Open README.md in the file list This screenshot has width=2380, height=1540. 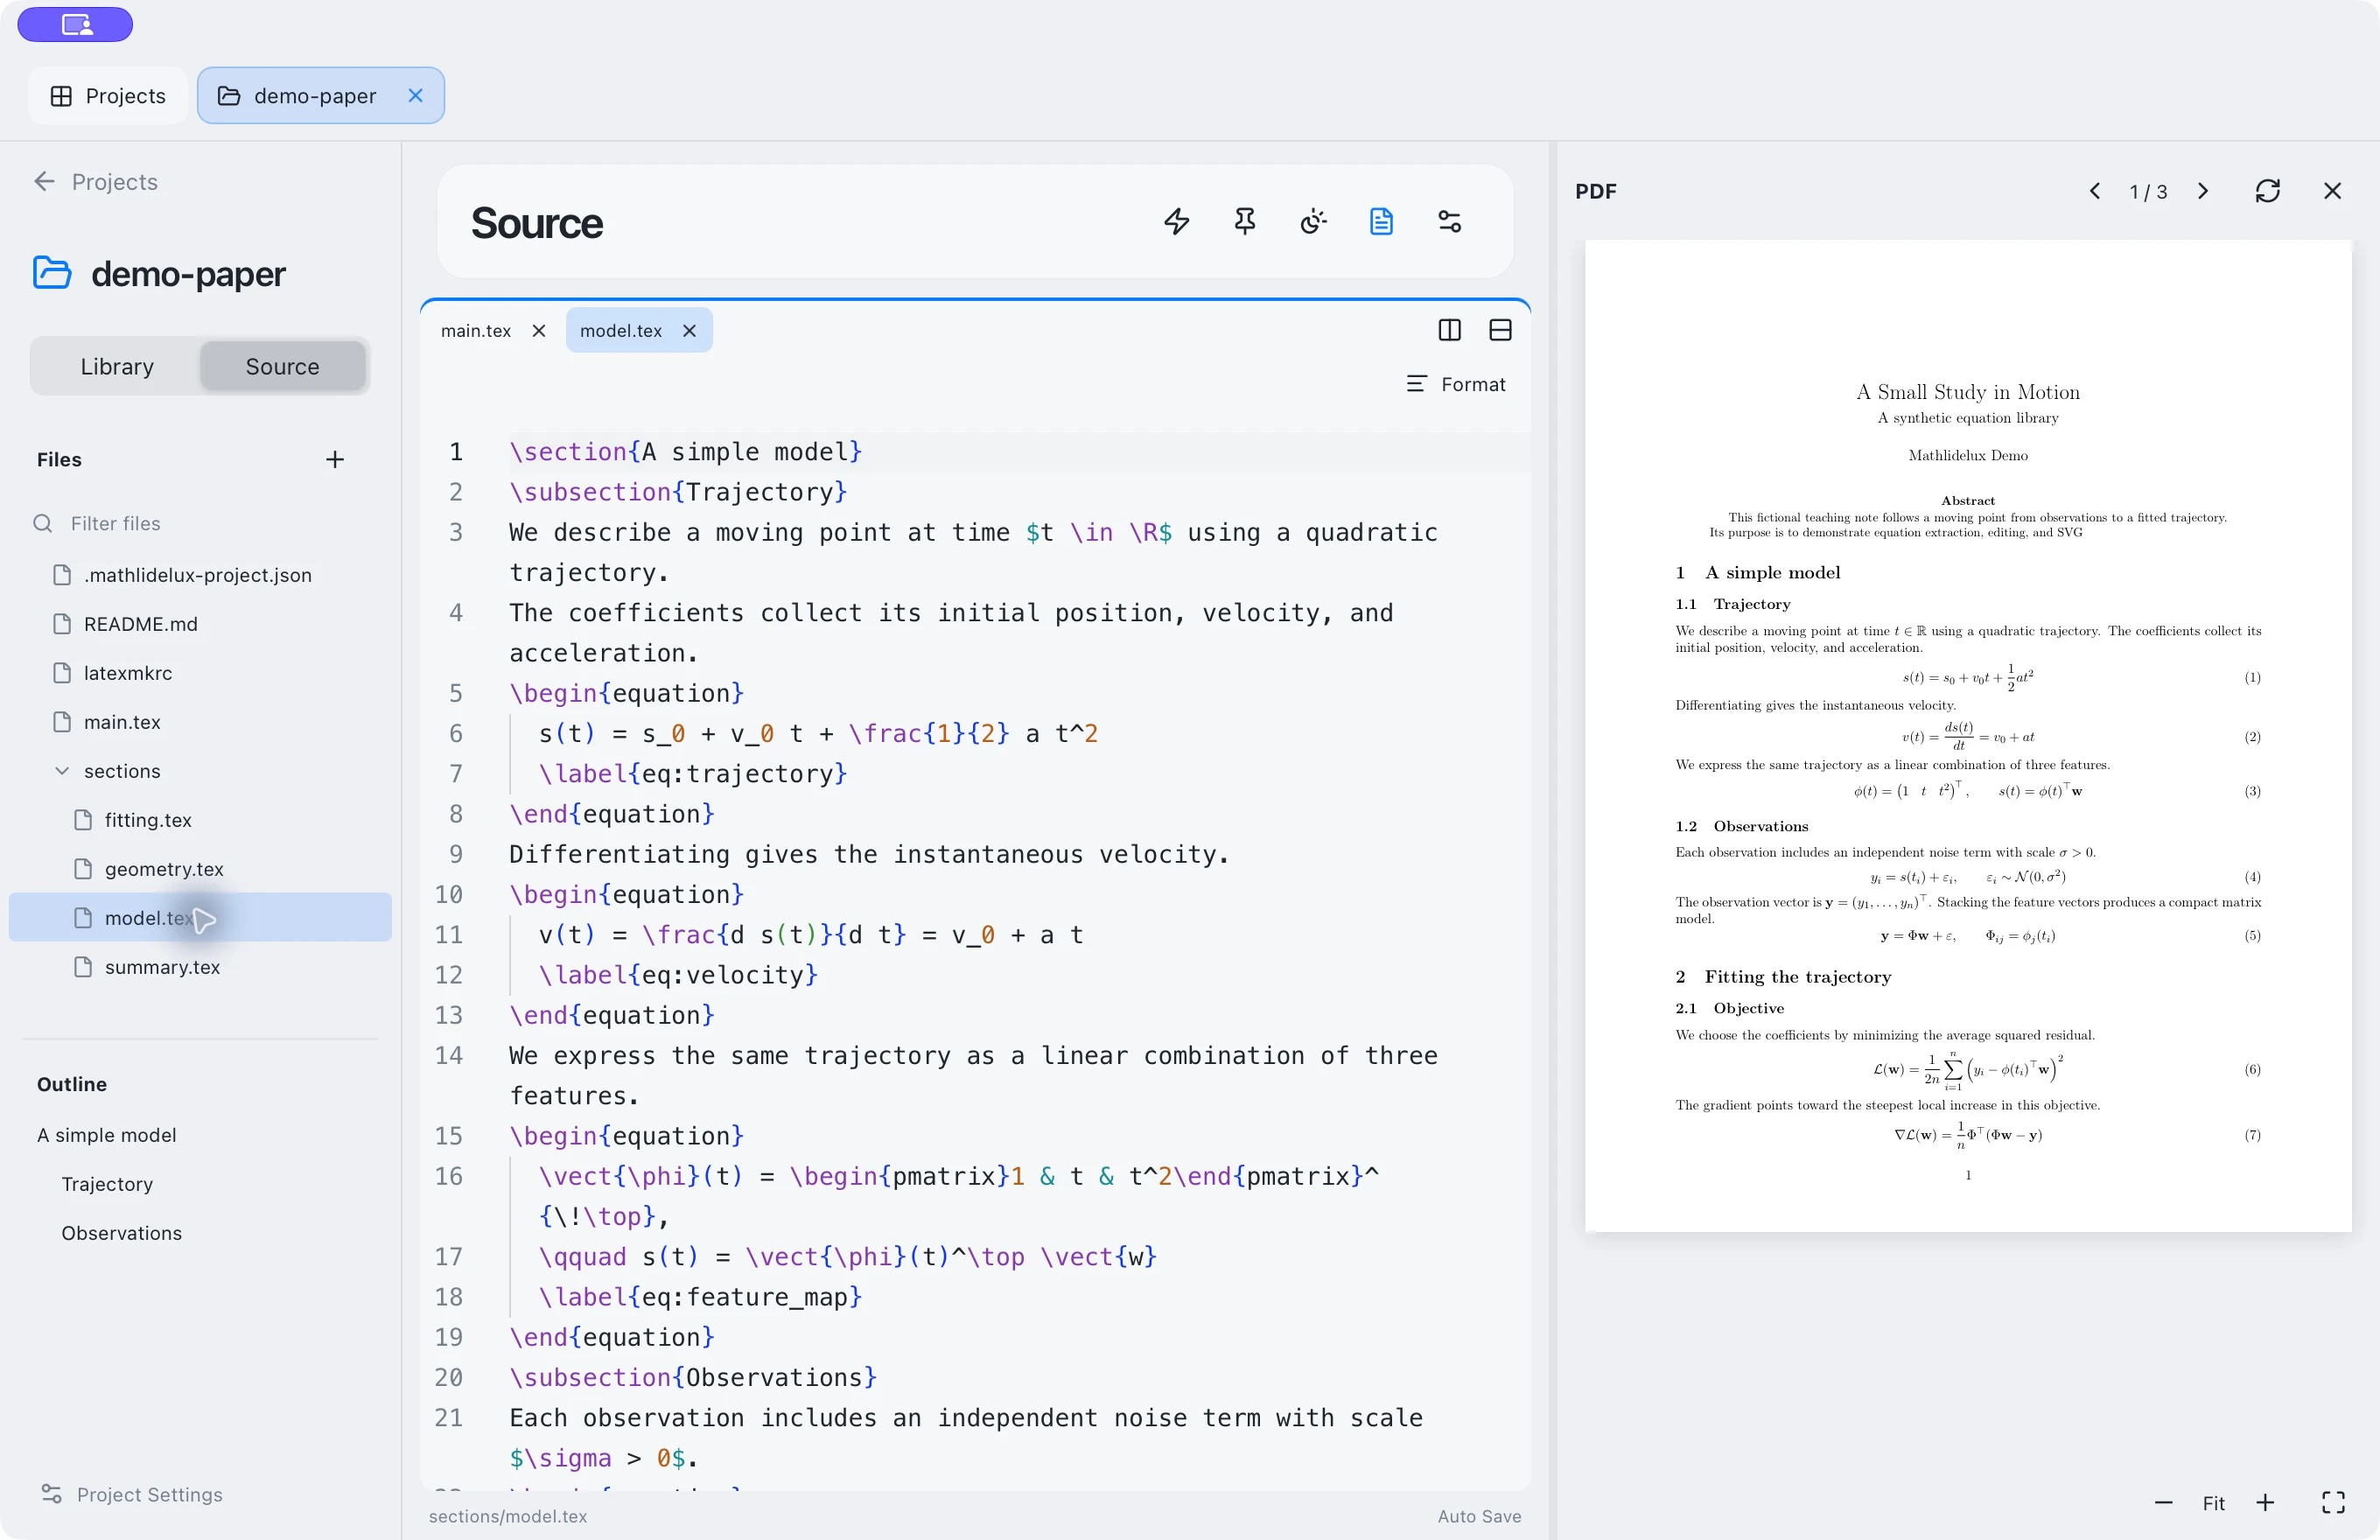(200, 624)
